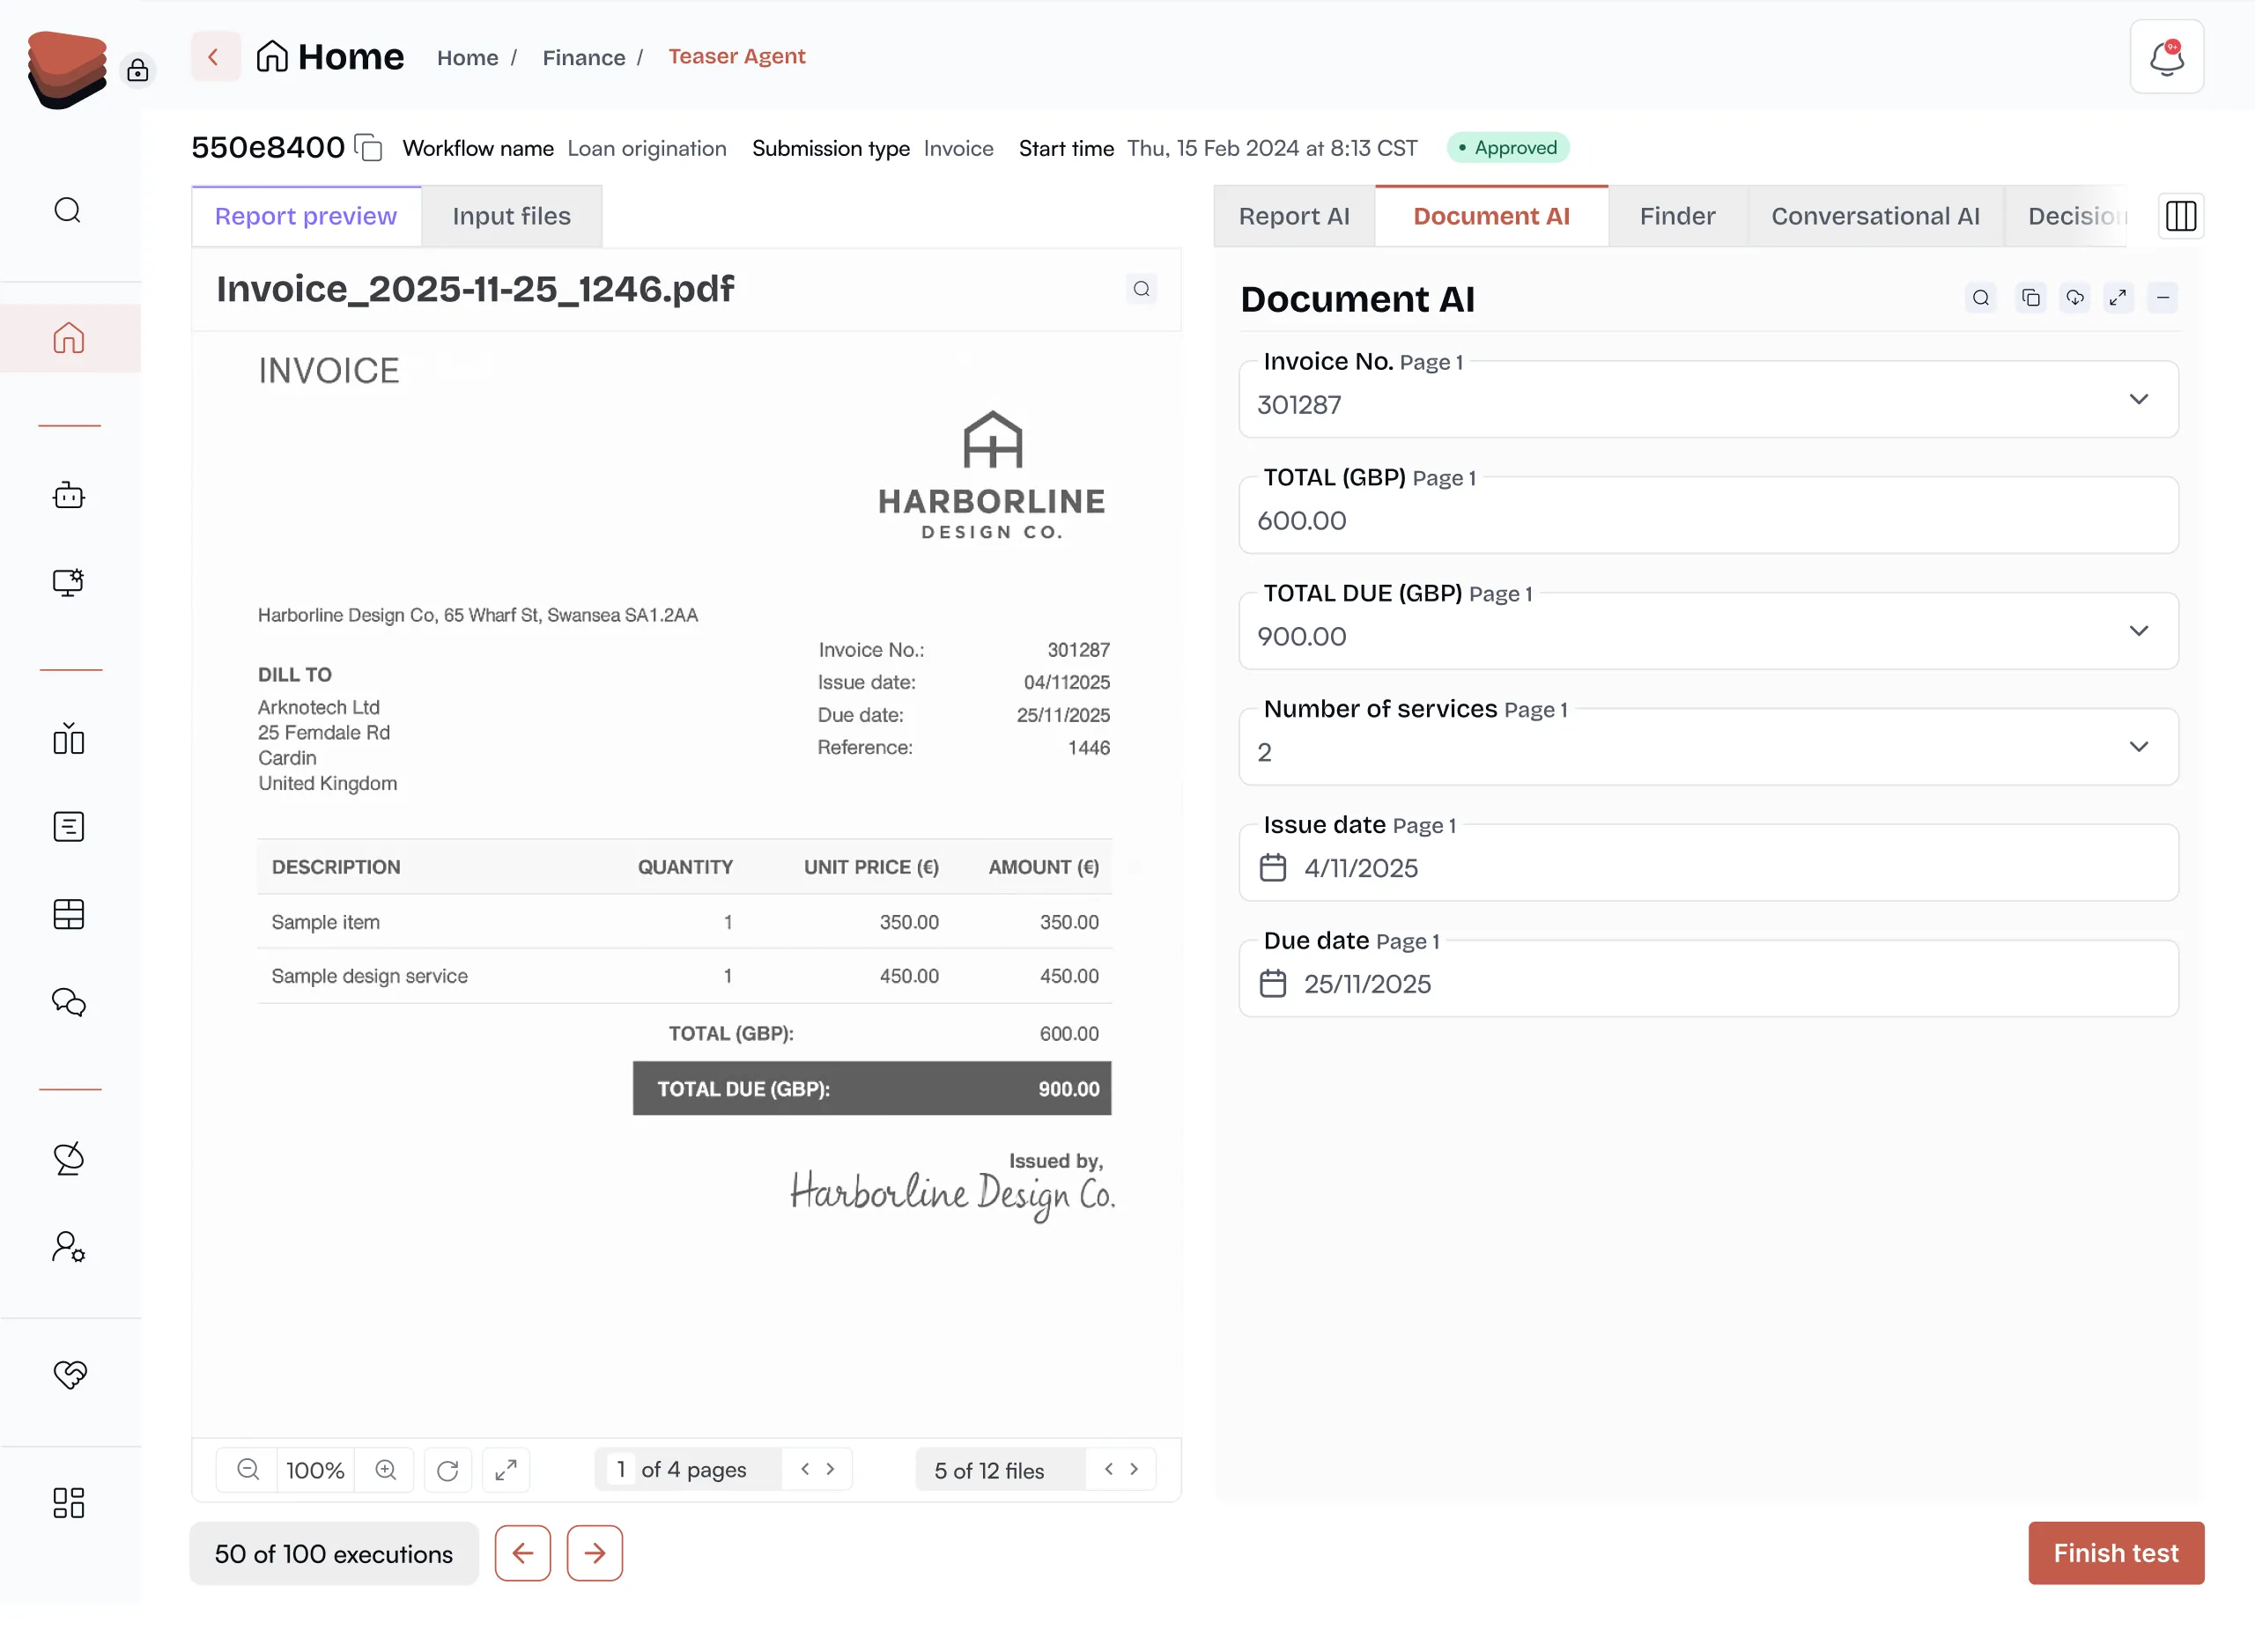Open Number of services dropdown
Image resolution: width=2255 pixels, height=1652 pixels.
(2138, 747)
